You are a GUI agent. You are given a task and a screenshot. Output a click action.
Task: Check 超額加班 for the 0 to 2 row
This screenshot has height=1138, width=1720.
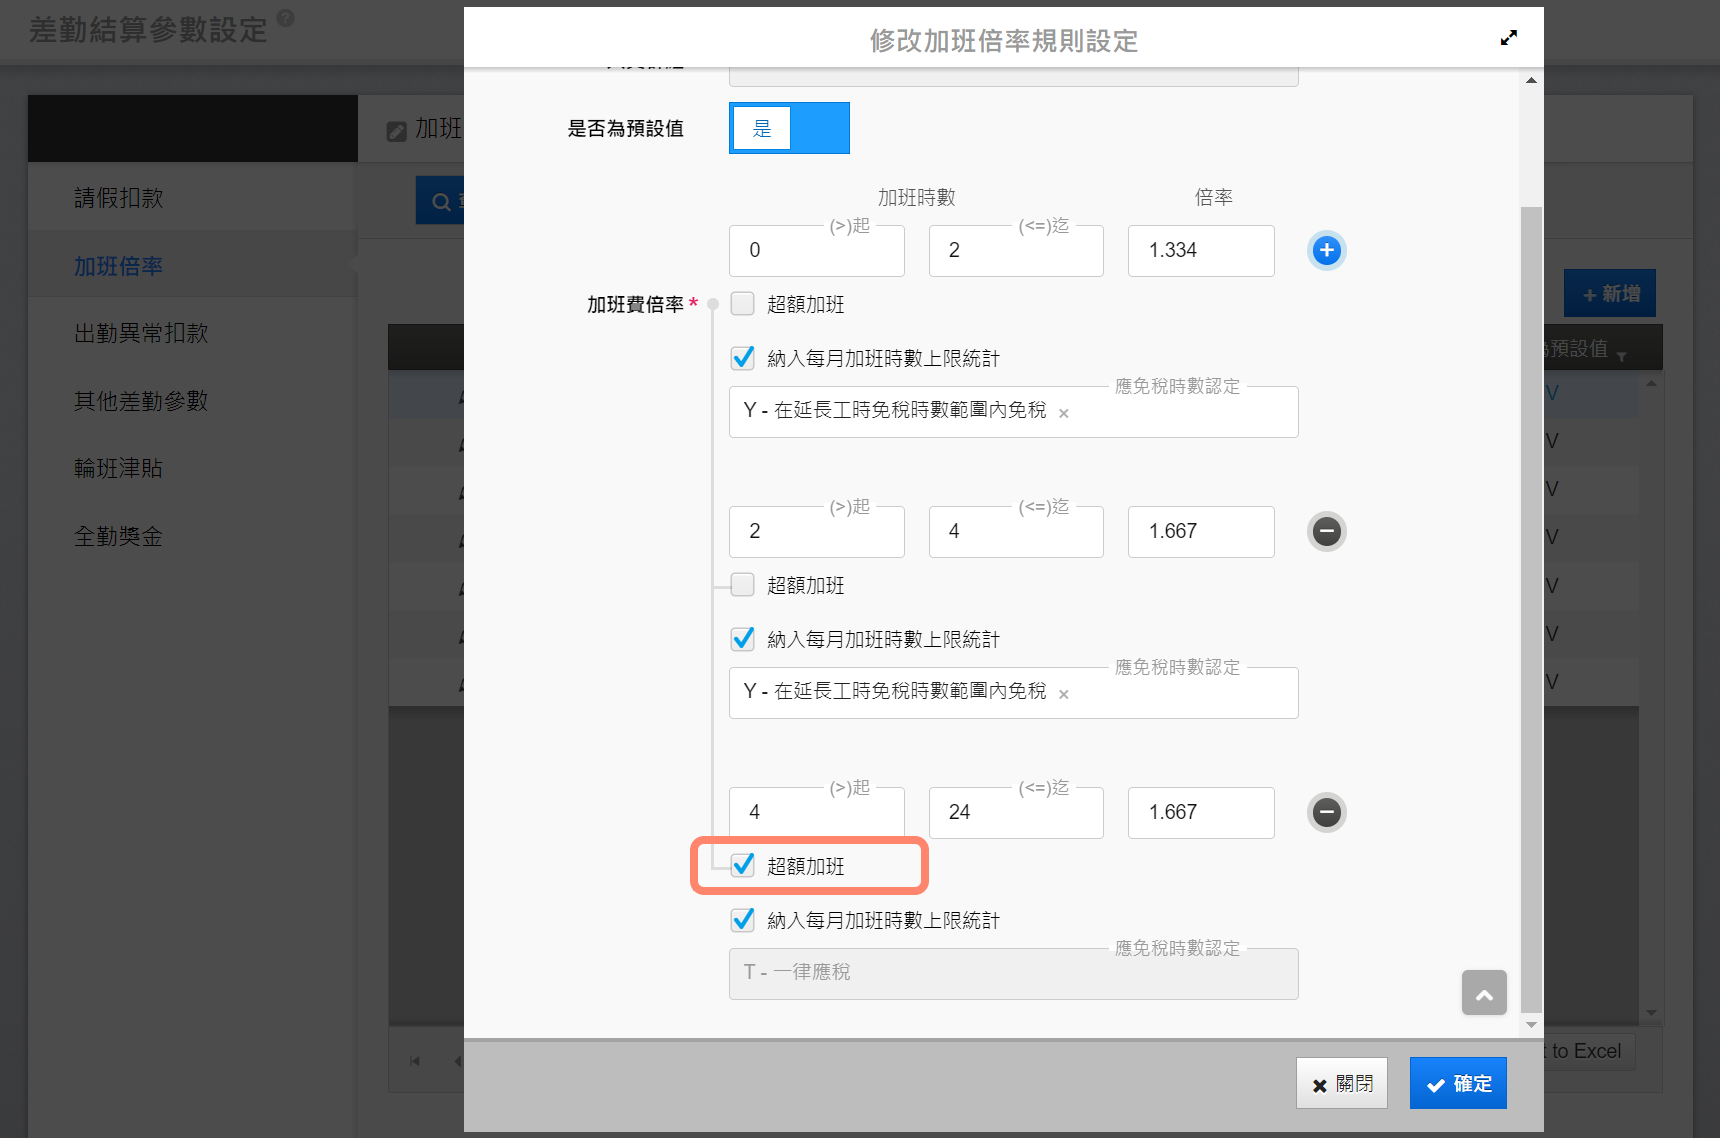(x=742, y=304)
